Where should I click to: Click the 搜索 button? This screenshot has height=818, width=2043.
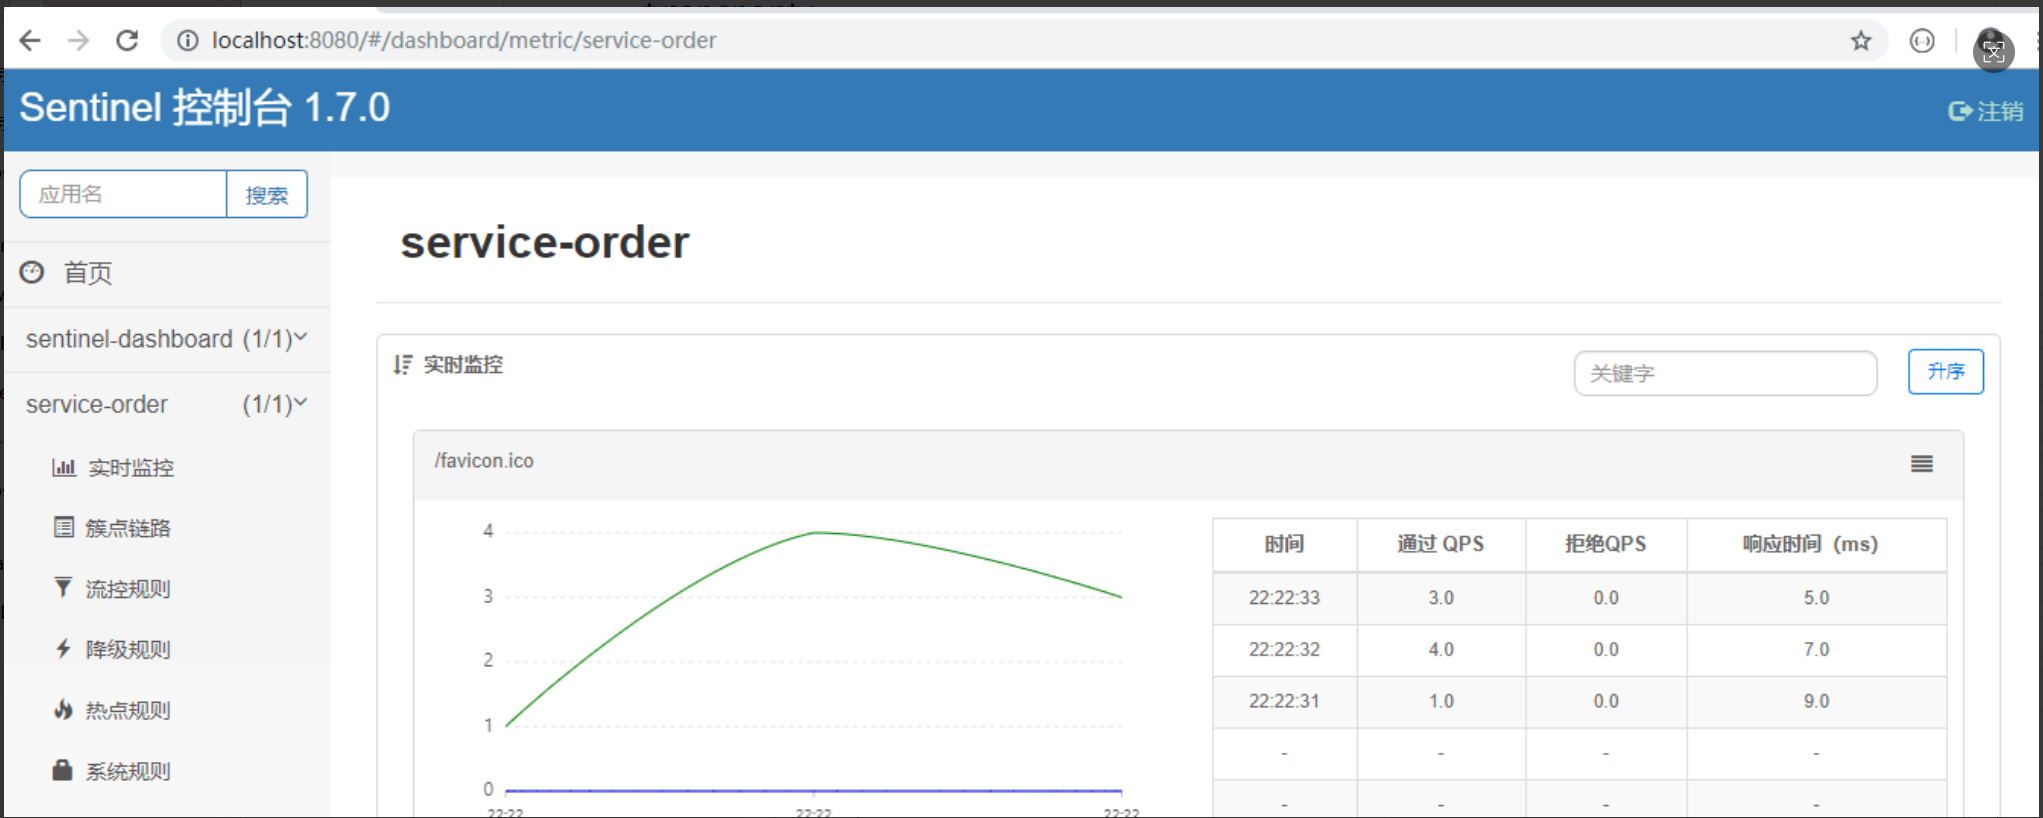(267, 194)
